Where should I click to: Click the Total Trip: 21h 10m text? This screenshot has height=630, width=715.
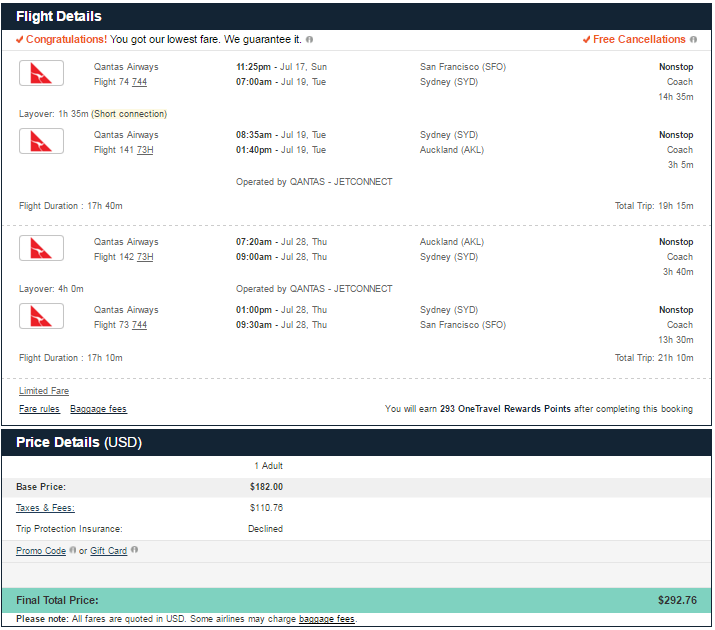(654, 358)
